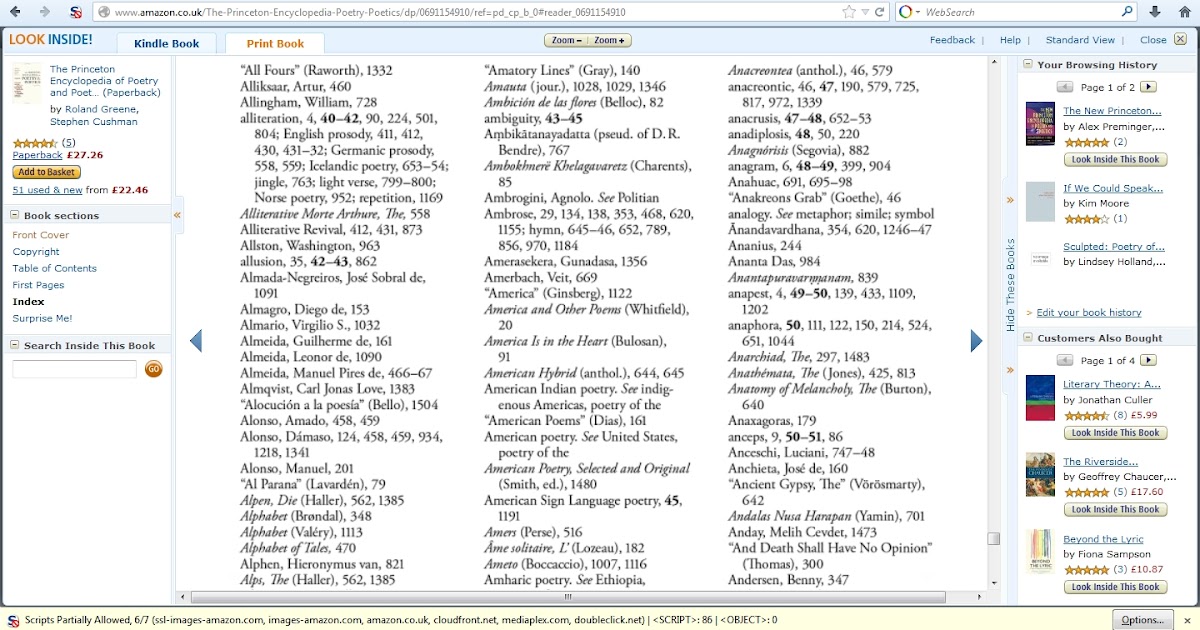Viewport: 1200px width, 630px height.
Task: Jump to Table of Contents section
Action: click(55, 268)
